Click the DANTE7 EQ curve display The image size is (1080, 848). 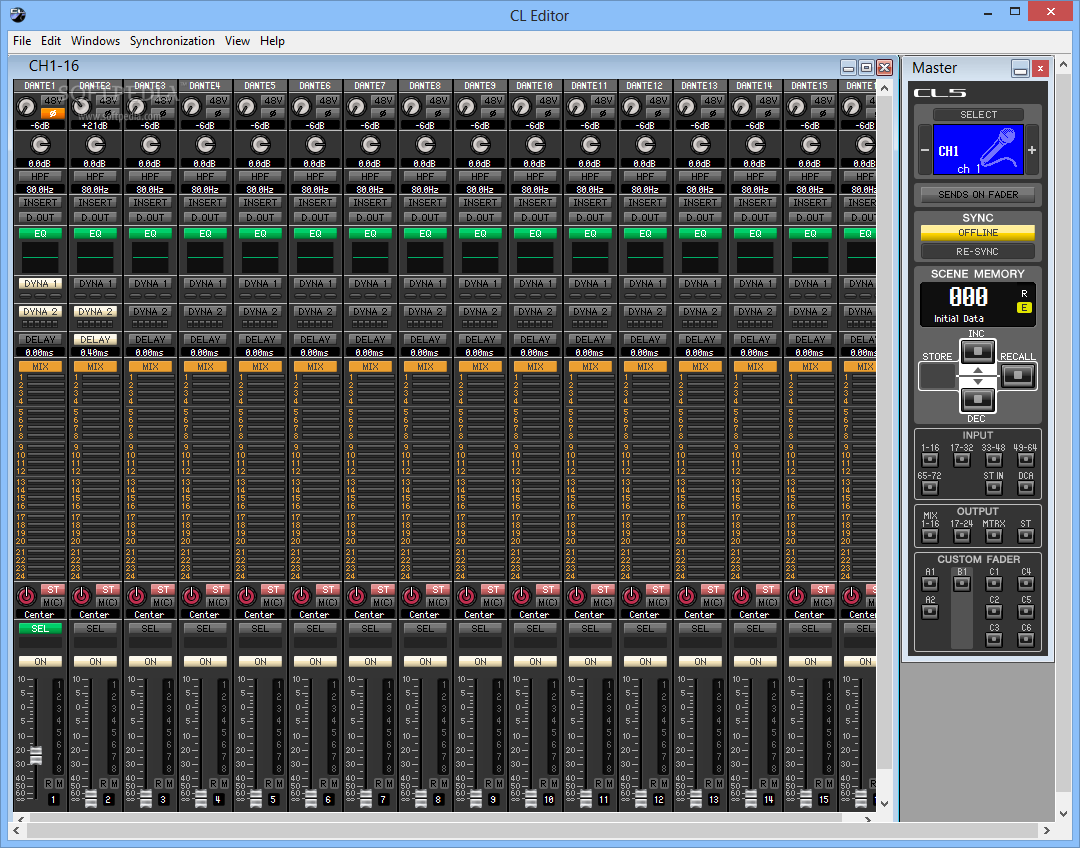pyautogui.click(x=370, y=258)
